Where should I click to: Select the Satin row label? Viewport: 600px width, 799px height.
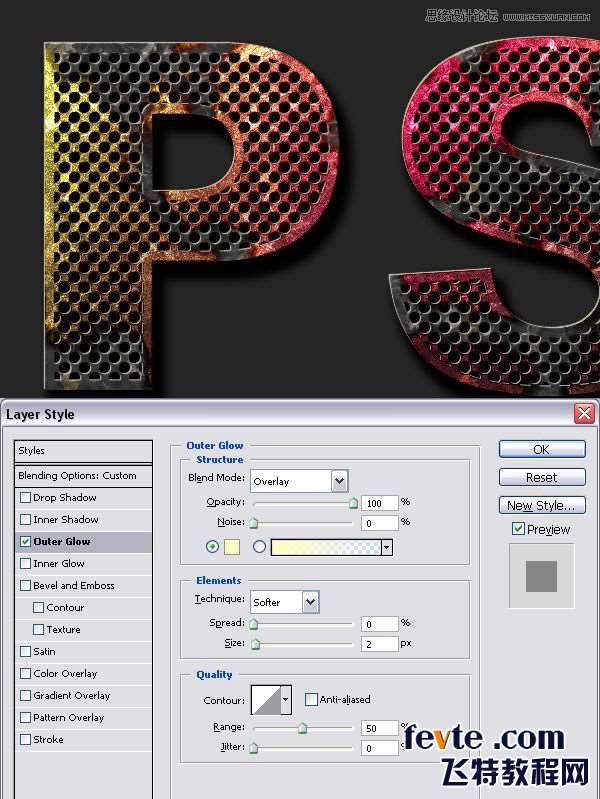pyautogui.click(x=44, y=651)
